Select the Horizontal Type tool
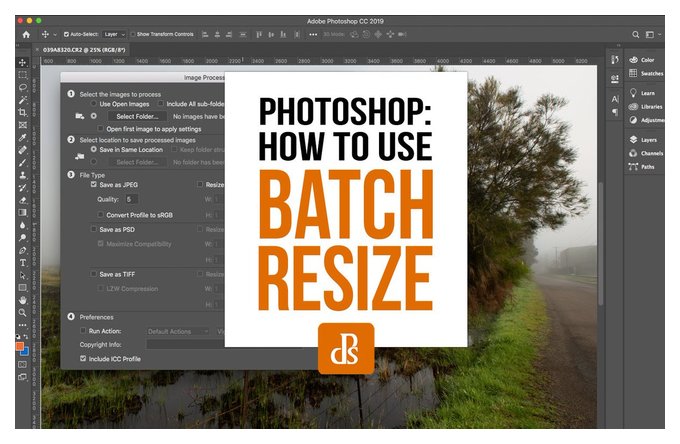This screenshot has width=680, height=444. 23,263
